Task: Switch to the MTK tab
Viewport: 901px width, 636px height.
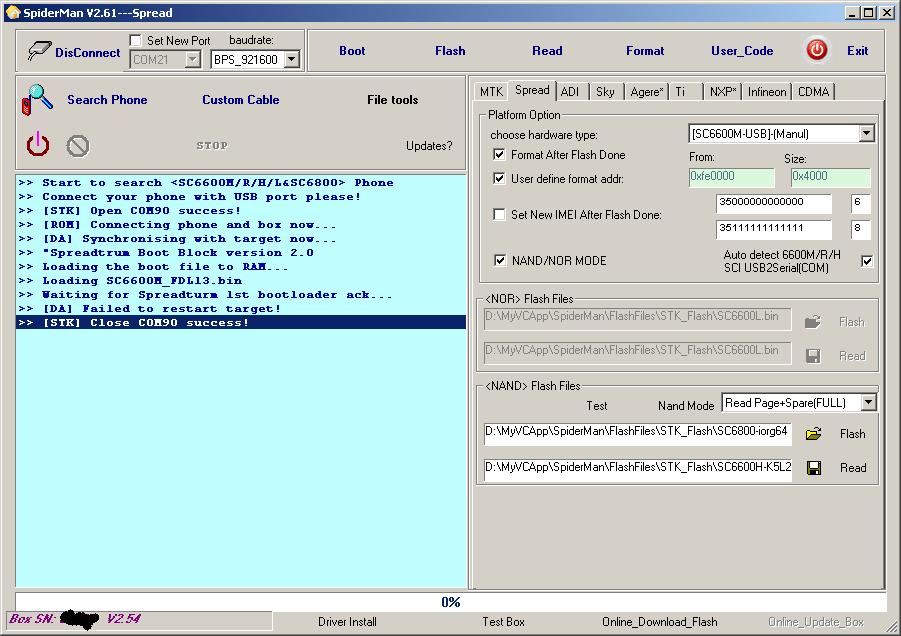Action: [491, 91]
